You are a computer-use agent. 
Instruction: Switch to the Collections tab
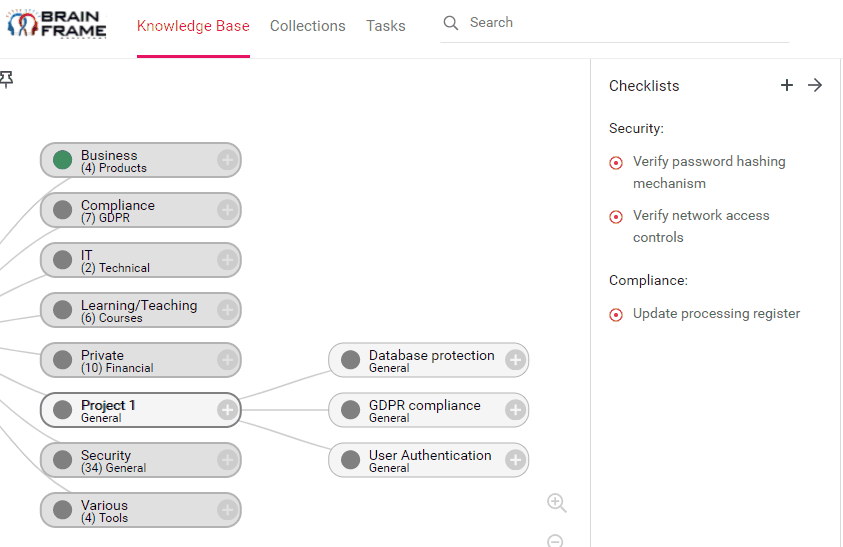coord(308,26)
